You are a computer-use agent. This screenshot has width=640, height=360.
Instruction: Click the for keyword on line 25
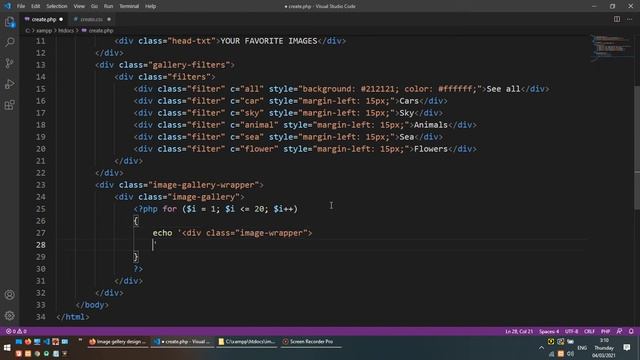pos(170,209)
